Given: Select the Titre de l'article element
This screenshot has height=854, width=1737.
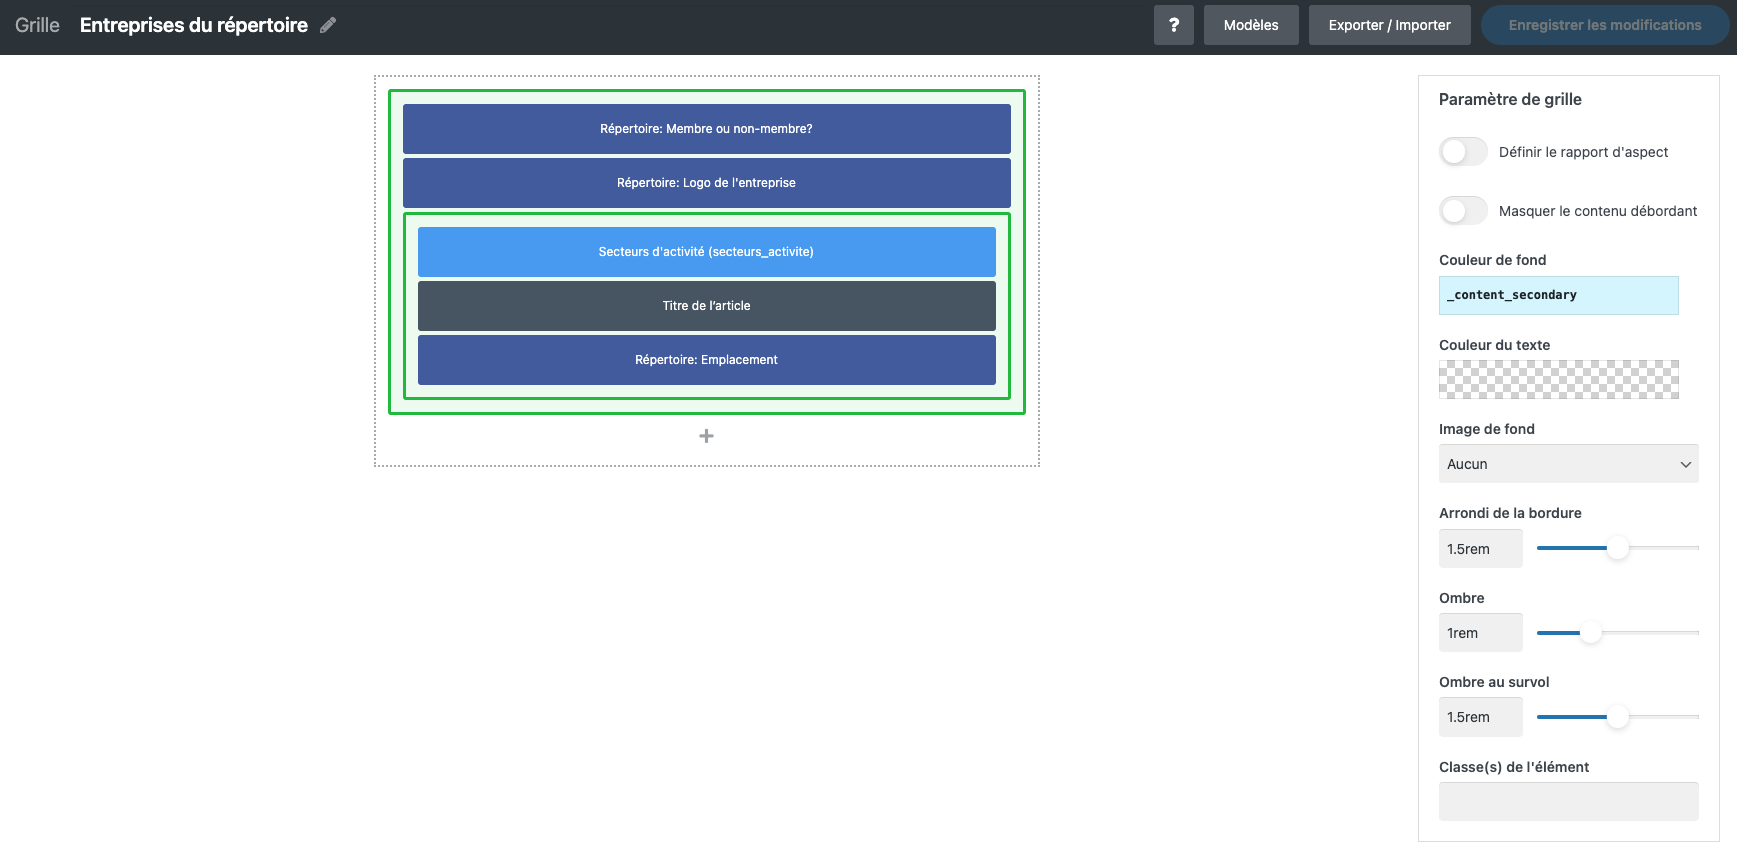Looking at the screenshot, I should coord(706,306).
